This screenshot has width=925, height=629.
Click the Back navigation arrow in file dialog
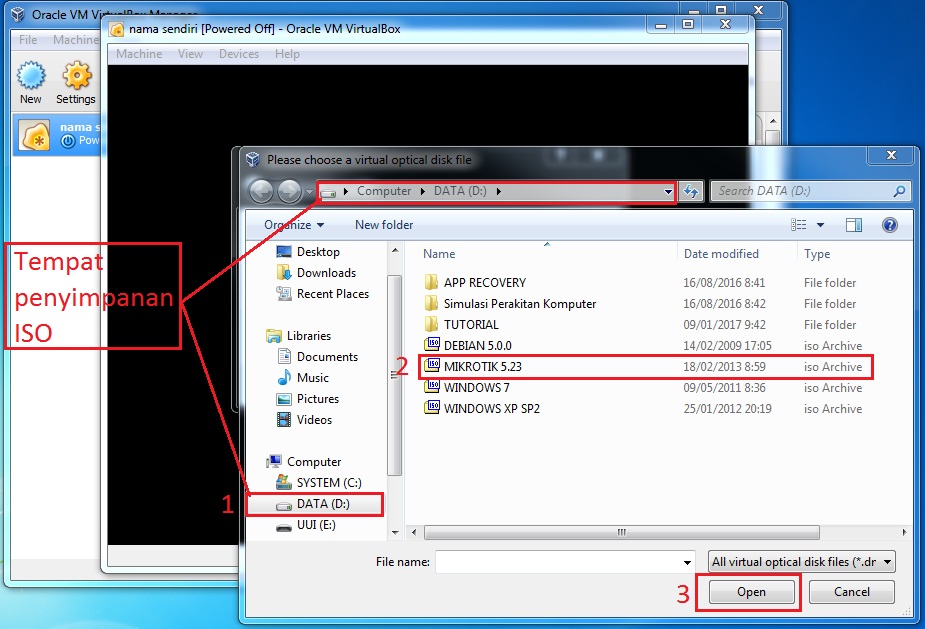pos(261,191)
